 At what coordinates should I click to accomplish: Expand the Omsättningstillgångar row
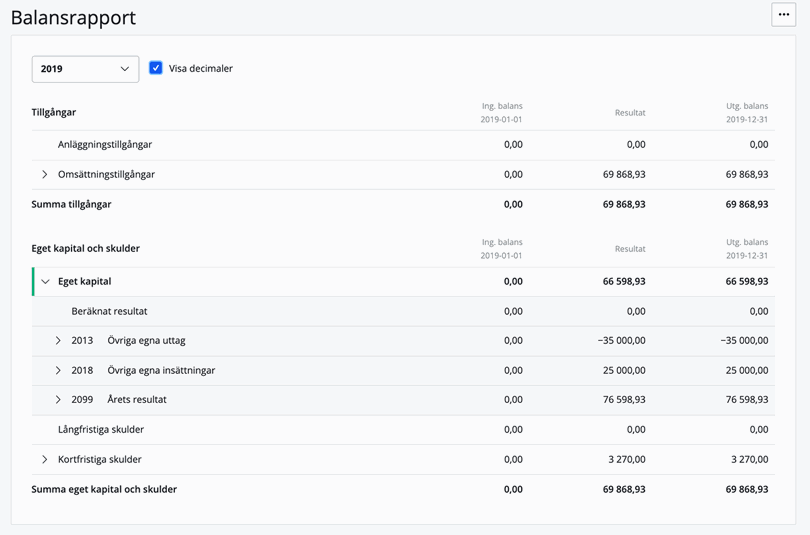[x=45, y=175]
